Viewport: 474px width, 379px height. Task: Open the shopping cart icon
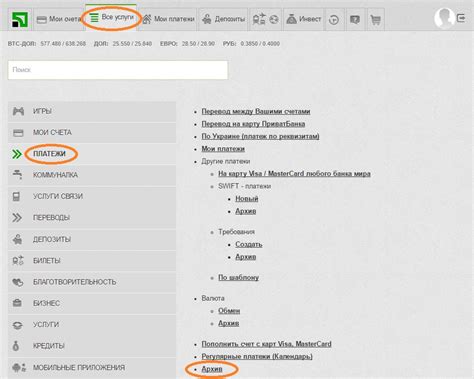376,20
